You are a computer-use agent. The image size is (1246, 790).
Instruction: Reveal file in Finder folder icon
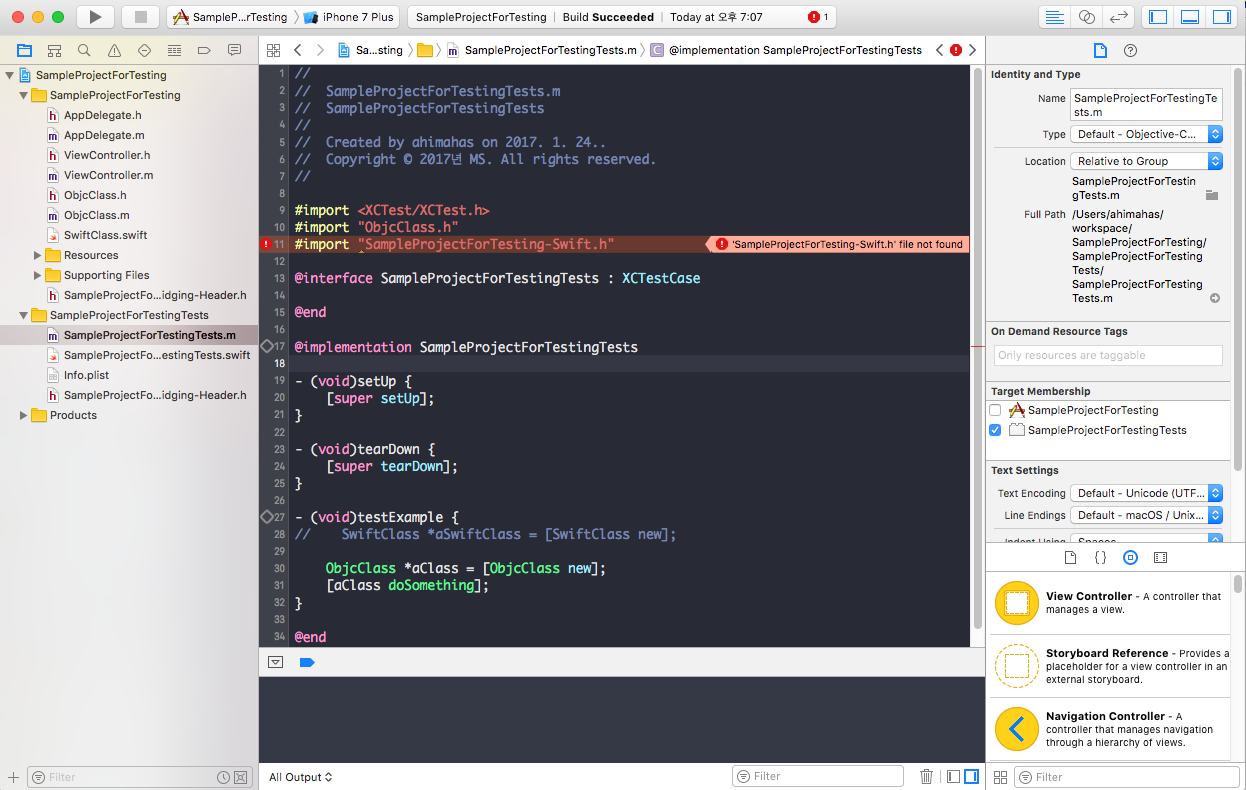[1211, 195]
